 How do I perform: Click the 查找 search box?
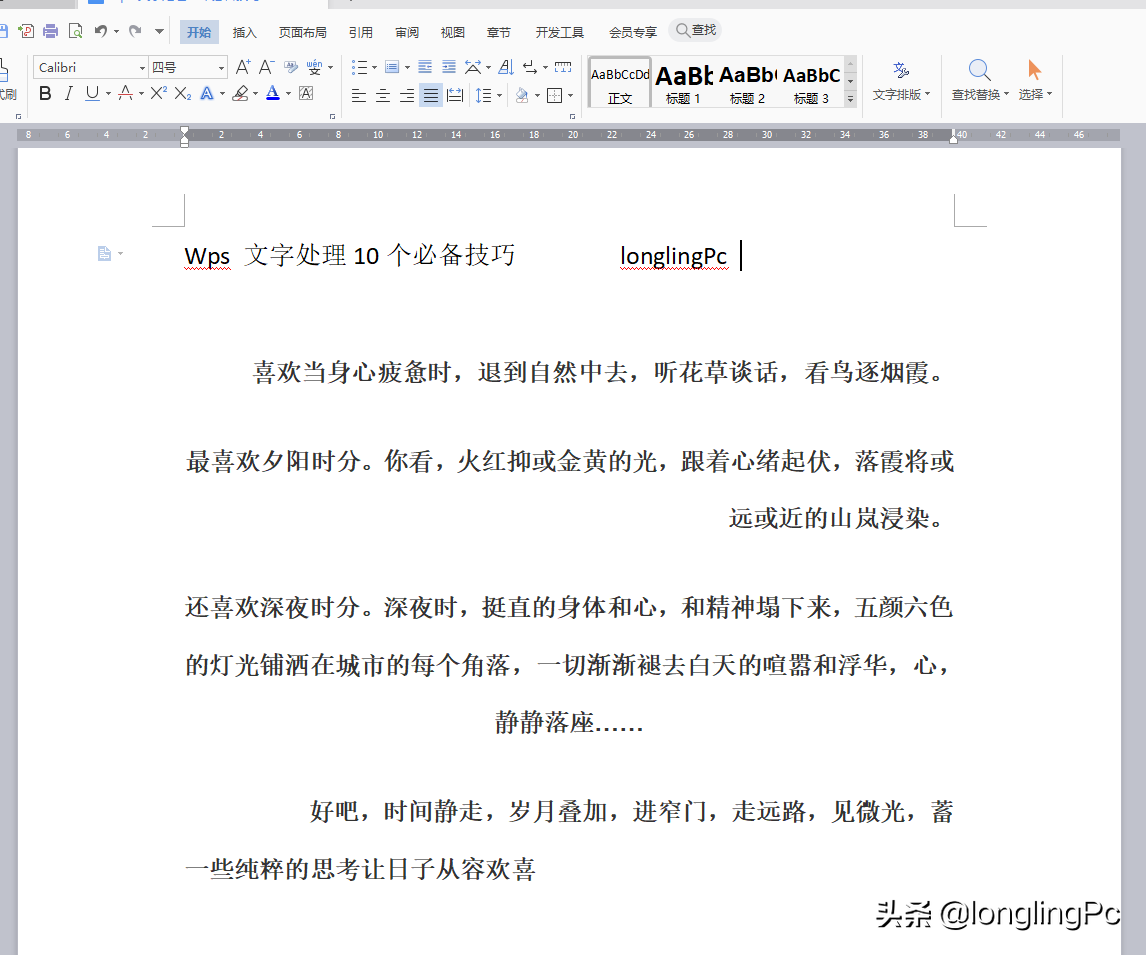(695, 30)
